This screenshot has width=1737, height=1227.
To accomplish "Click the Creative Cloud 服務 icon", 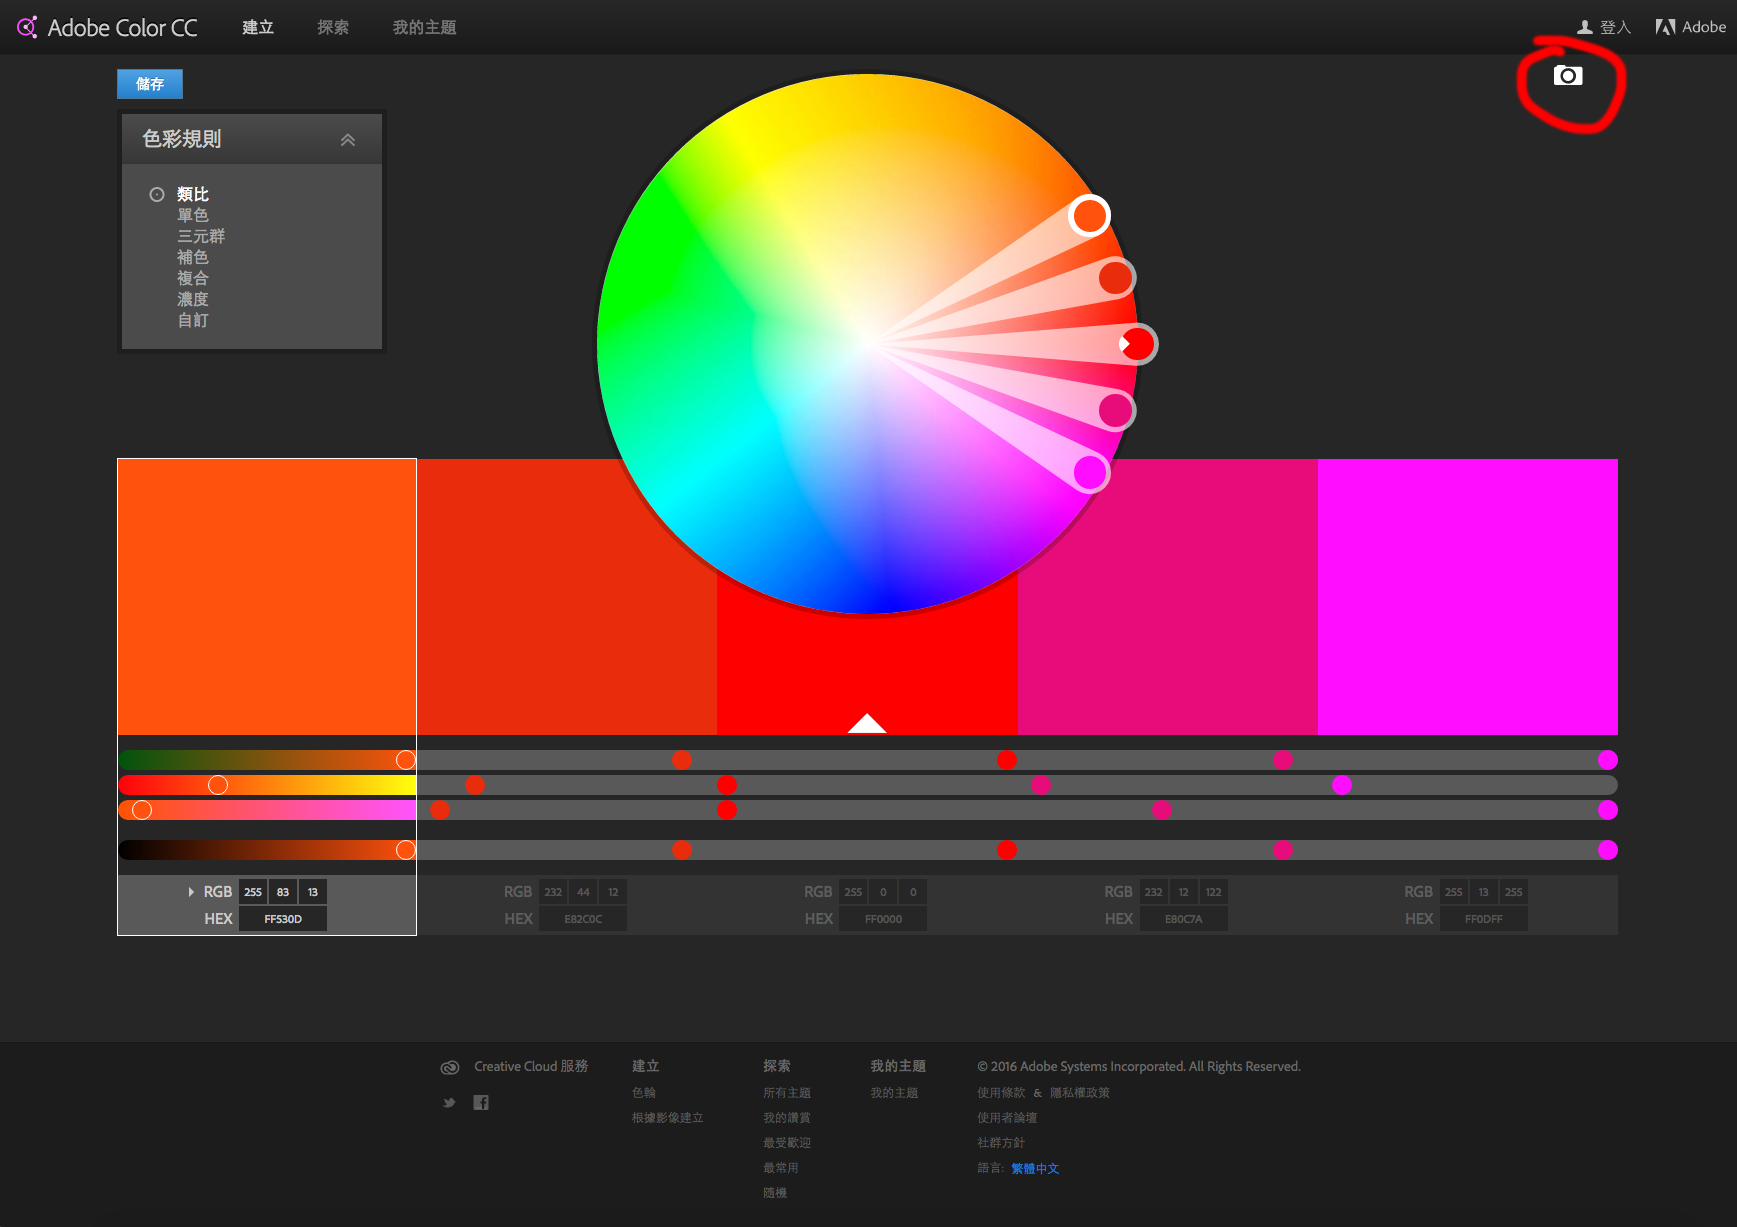I will tap(450, 1067).
